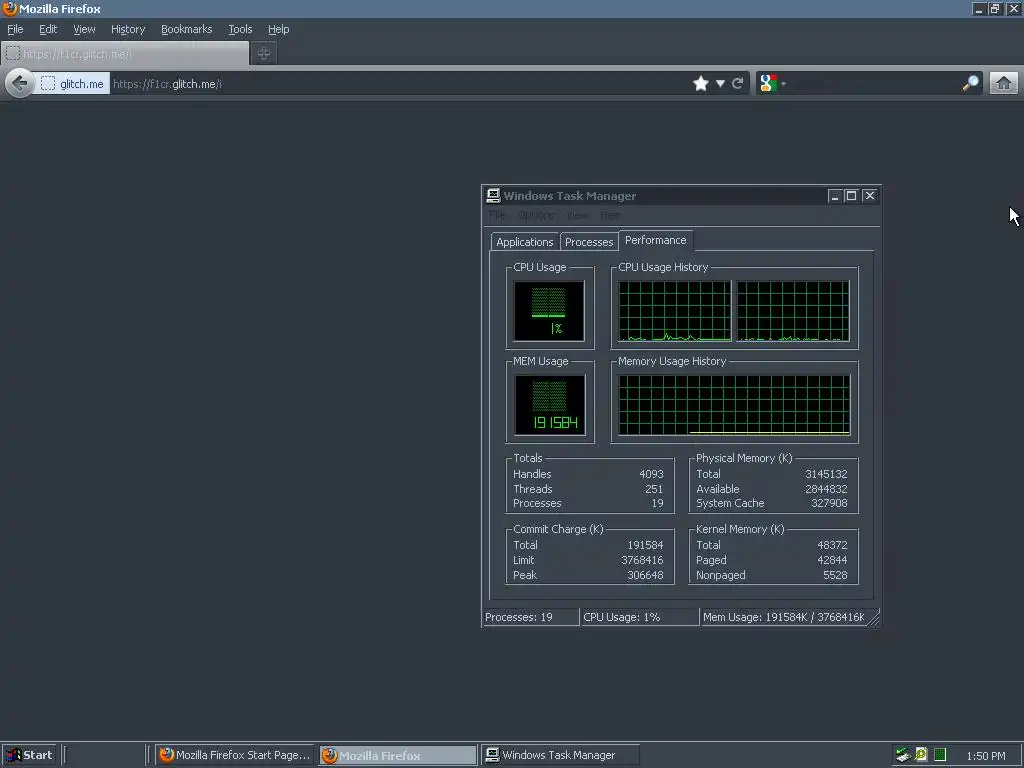This screenshot has width=1024, height=768.
Task: Click the 1:50 PM taskbar clock
Action: point(986,756)
